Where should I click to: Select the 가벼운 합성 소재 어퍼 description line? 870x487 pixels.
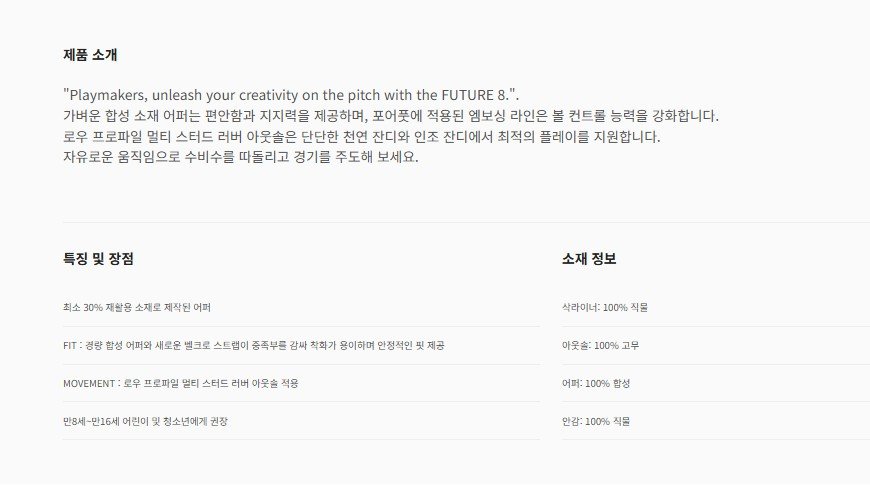coord(391,116)
